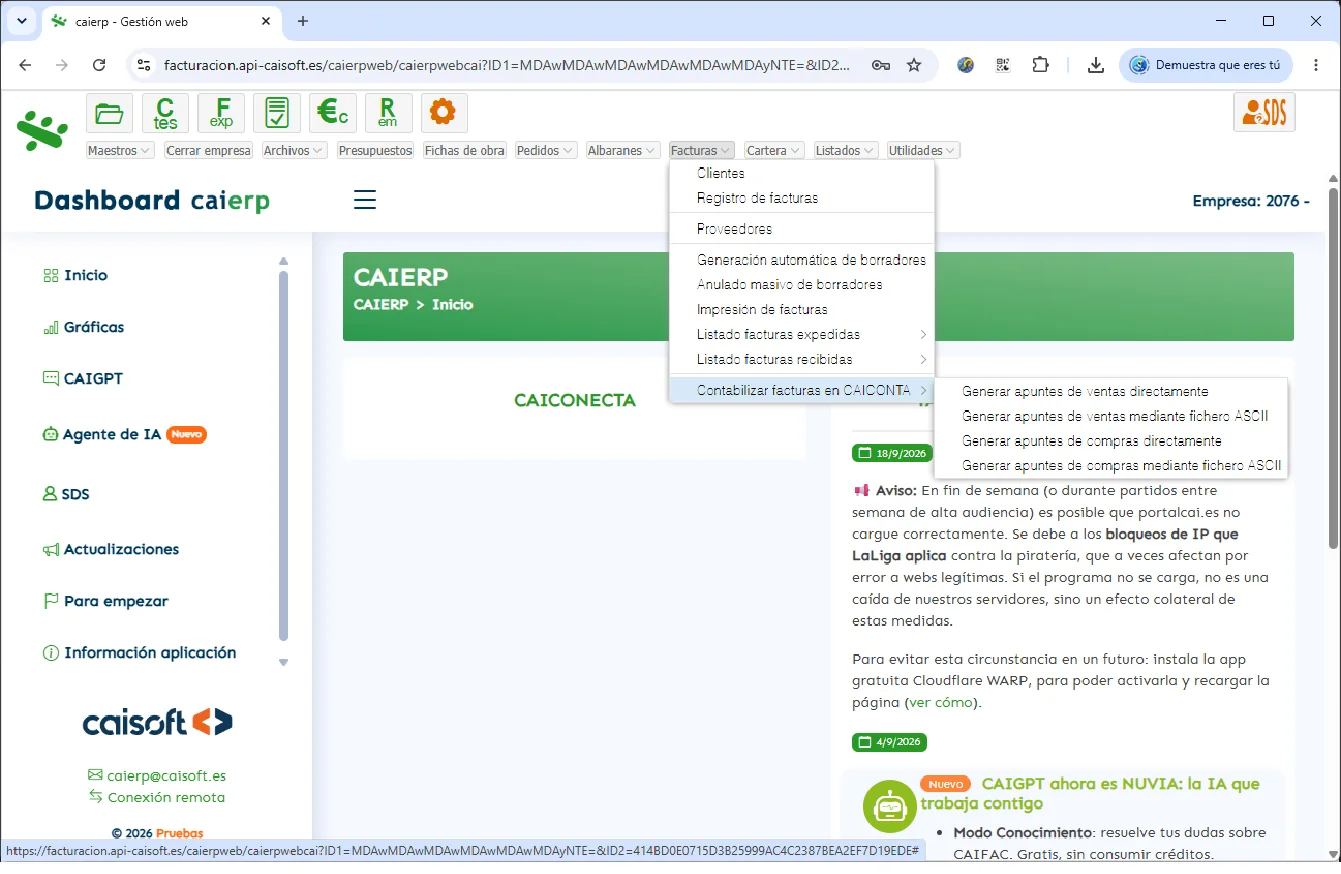Open the checklist document toolbar icon
This screenshot has width=1341, height=874.
point(277,113)
